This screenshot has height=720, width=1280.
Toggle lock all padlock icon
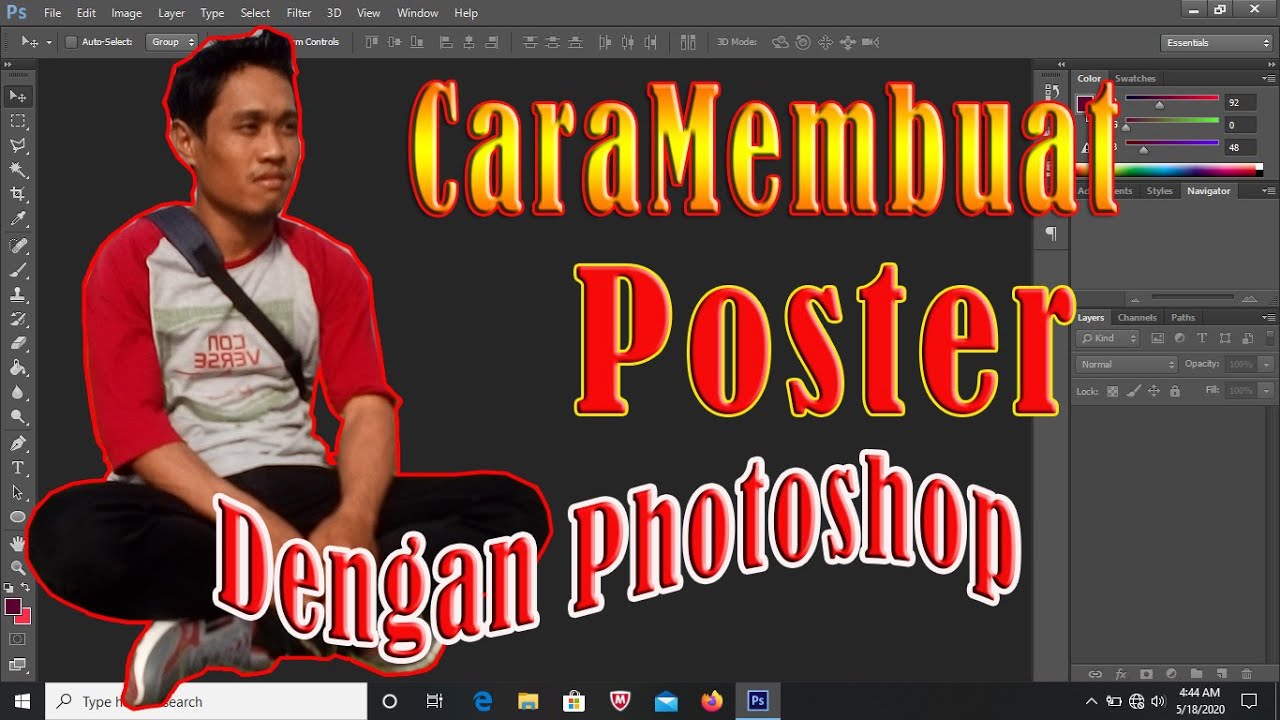[x=1175, y=391]
